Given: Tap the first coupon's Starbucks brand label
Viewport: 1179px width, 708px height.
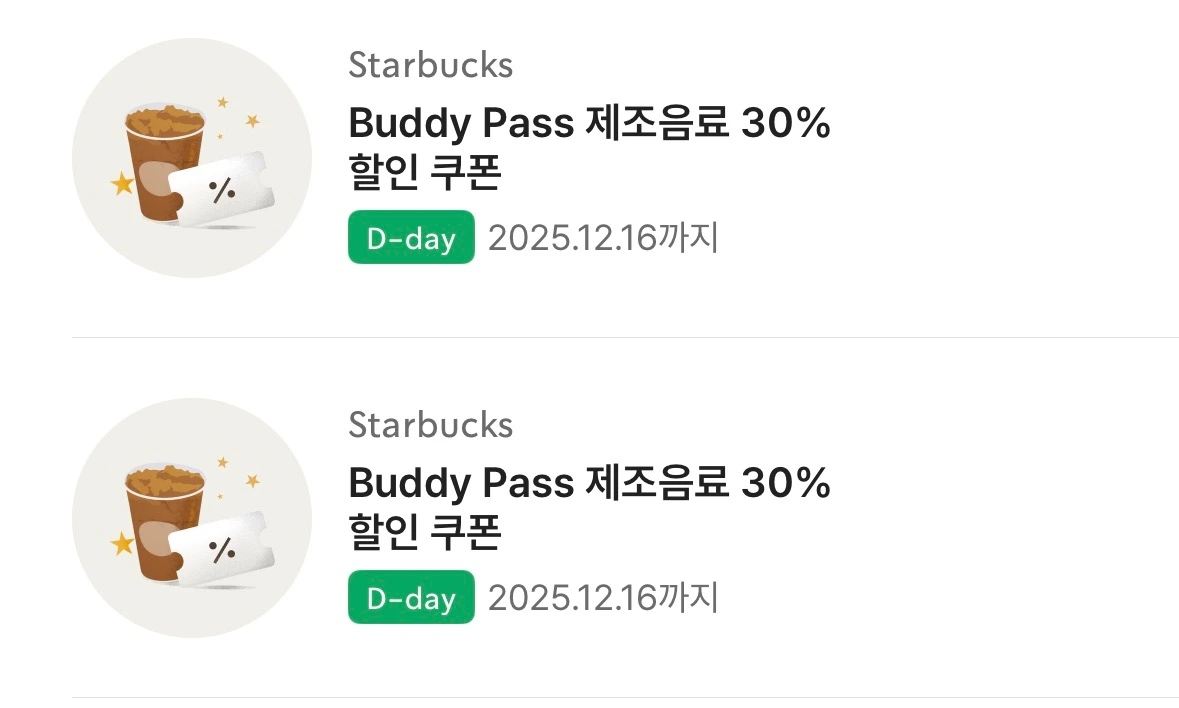Looking at the screenshot, I should click(x=431, y=65).
